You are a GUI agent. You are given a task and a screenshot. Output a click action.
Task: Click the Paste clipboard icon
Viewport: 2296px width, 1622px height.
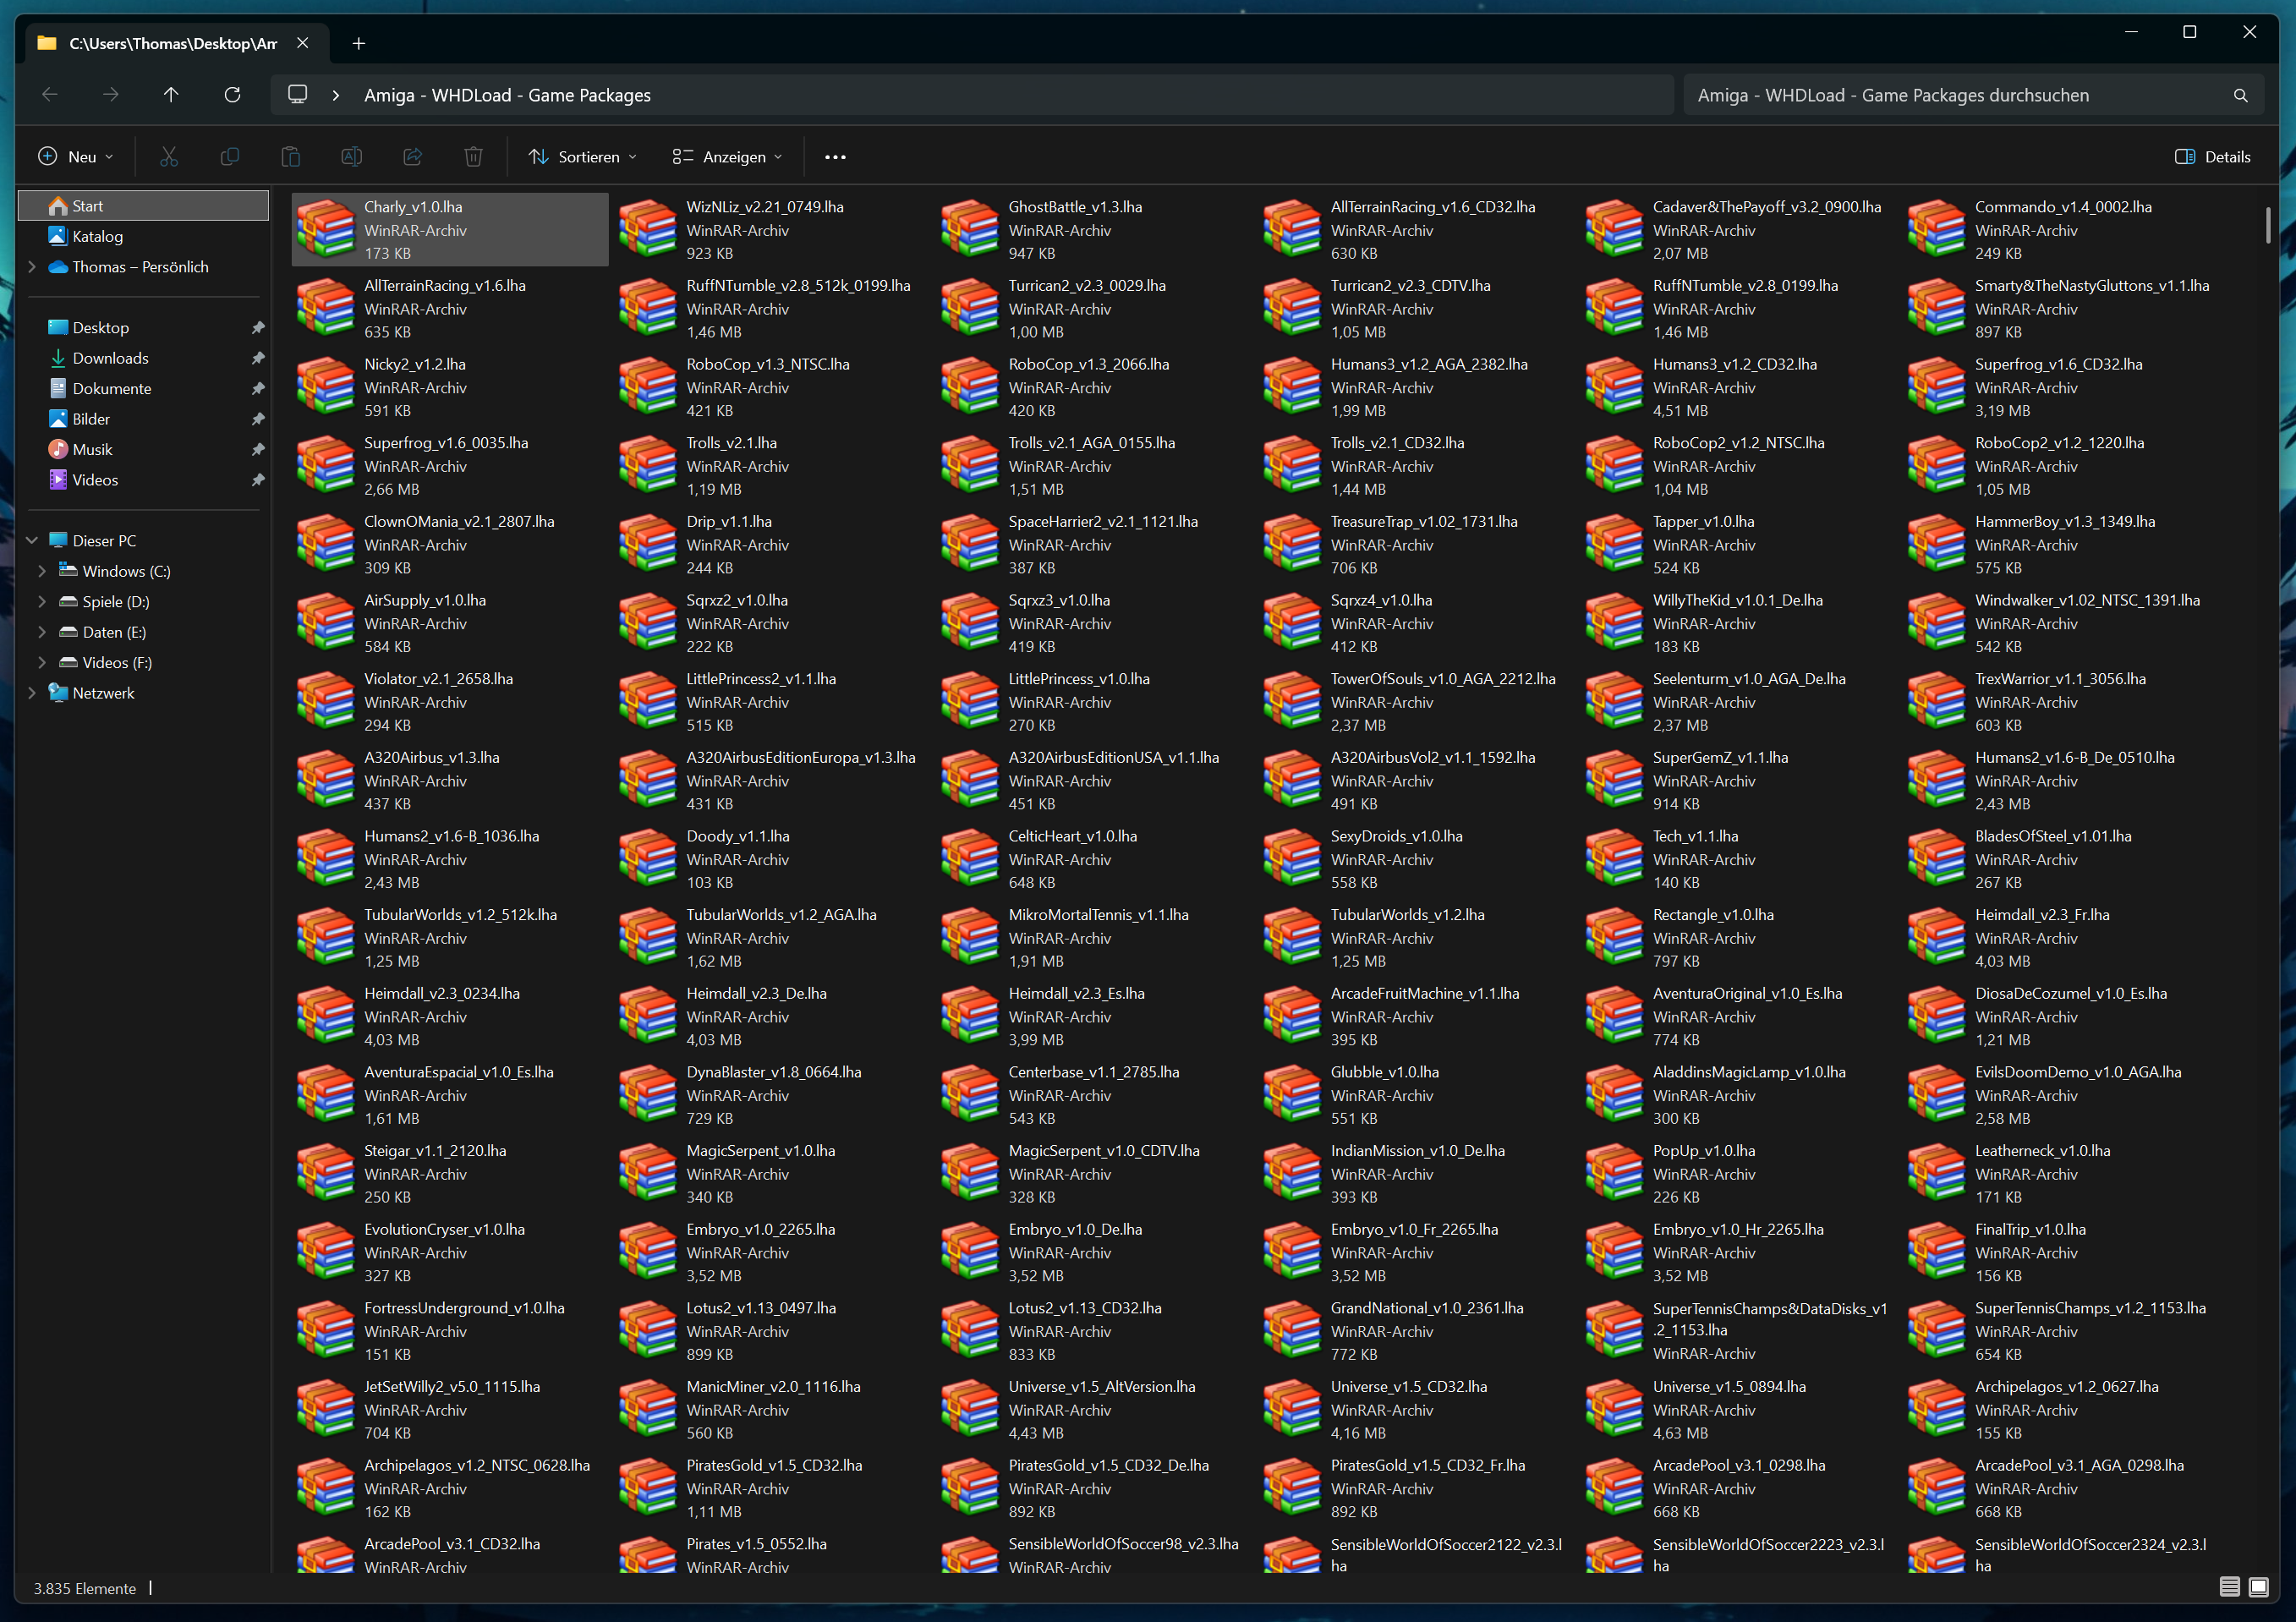point(290,157)
